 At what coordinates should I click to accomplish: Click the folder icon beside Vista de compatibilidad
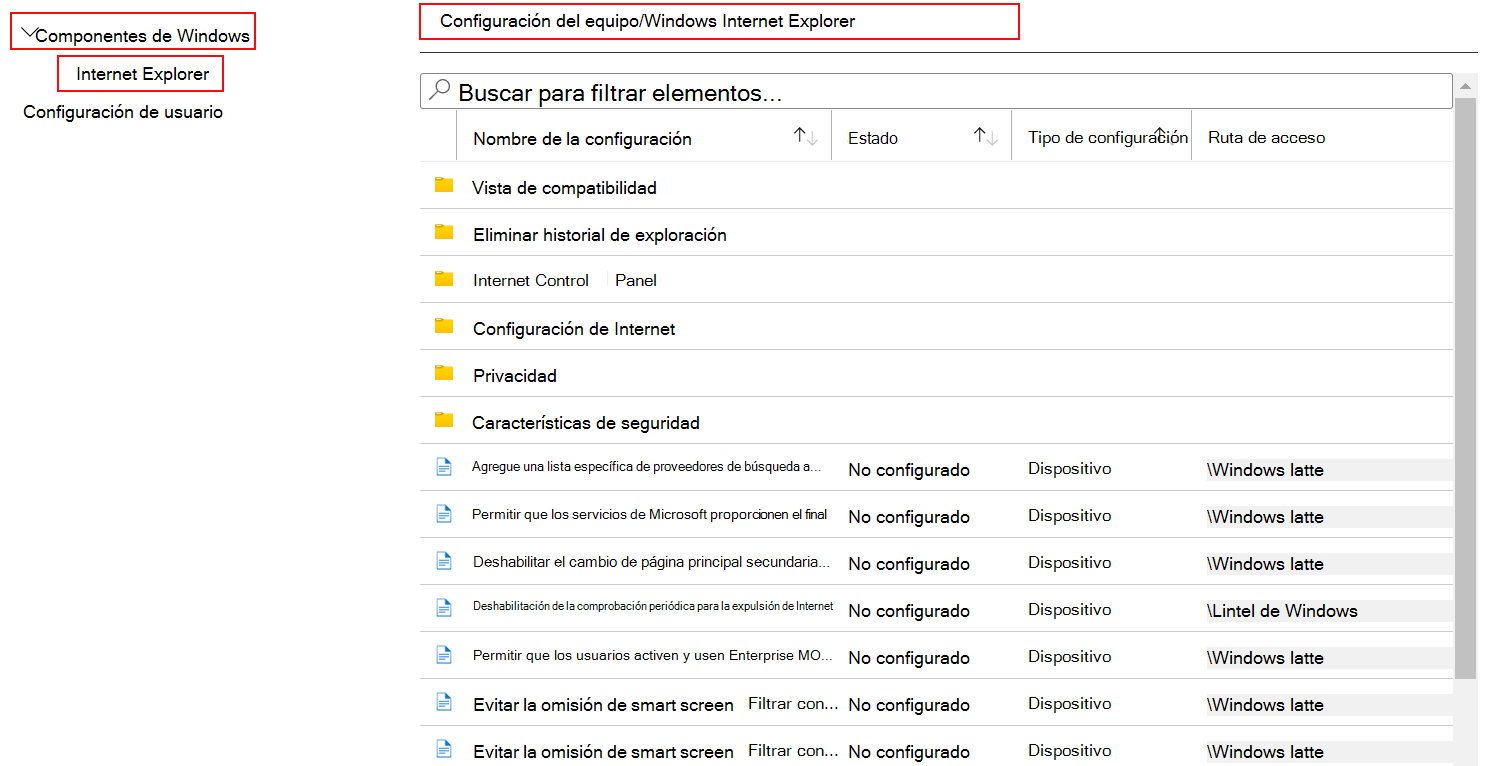[444, 186]
